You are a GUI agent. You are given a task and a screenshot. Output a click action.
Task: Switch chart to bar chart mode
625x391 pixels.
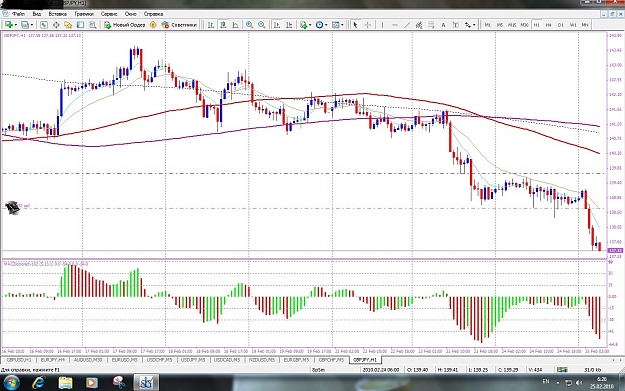pos(210,25)
